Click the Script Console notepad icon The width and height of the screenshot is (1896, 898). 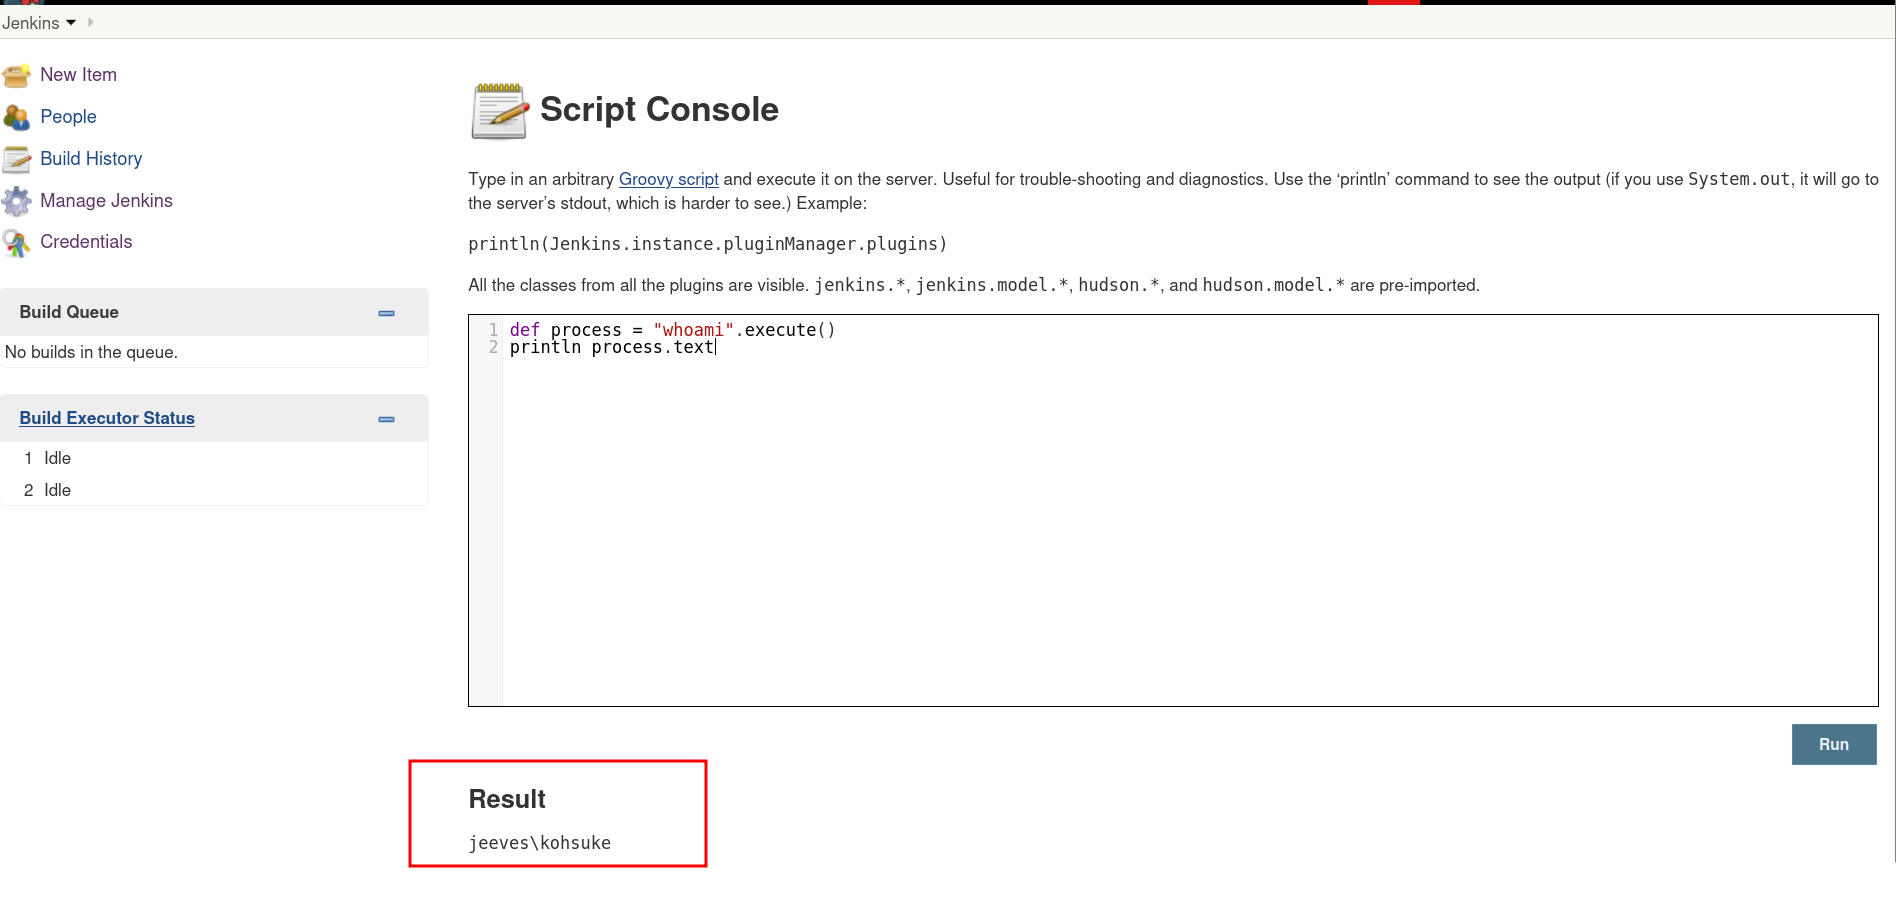point(499,111)
